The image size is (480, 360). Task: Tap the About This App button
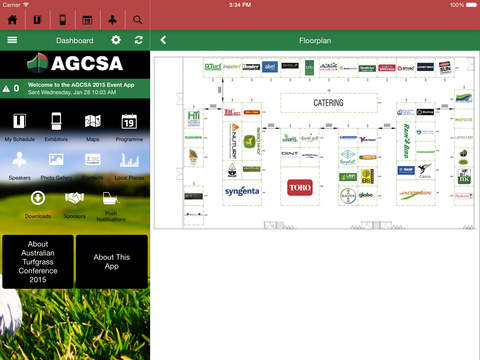pyautogui.click(x=112, y=262)
